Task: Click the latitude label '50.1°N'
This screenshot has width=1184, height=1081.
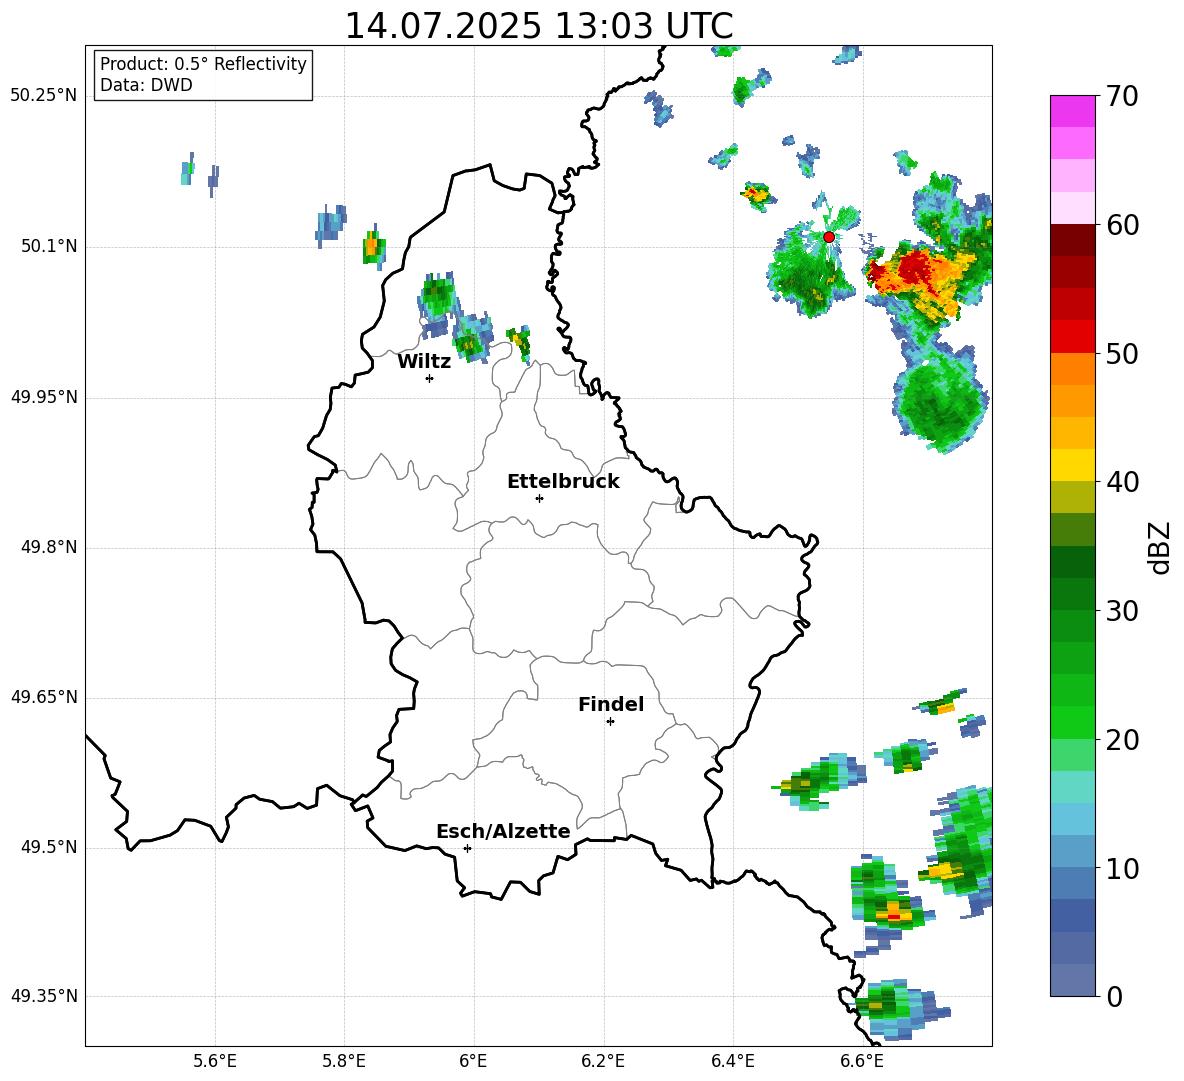Action: (49, 247)
